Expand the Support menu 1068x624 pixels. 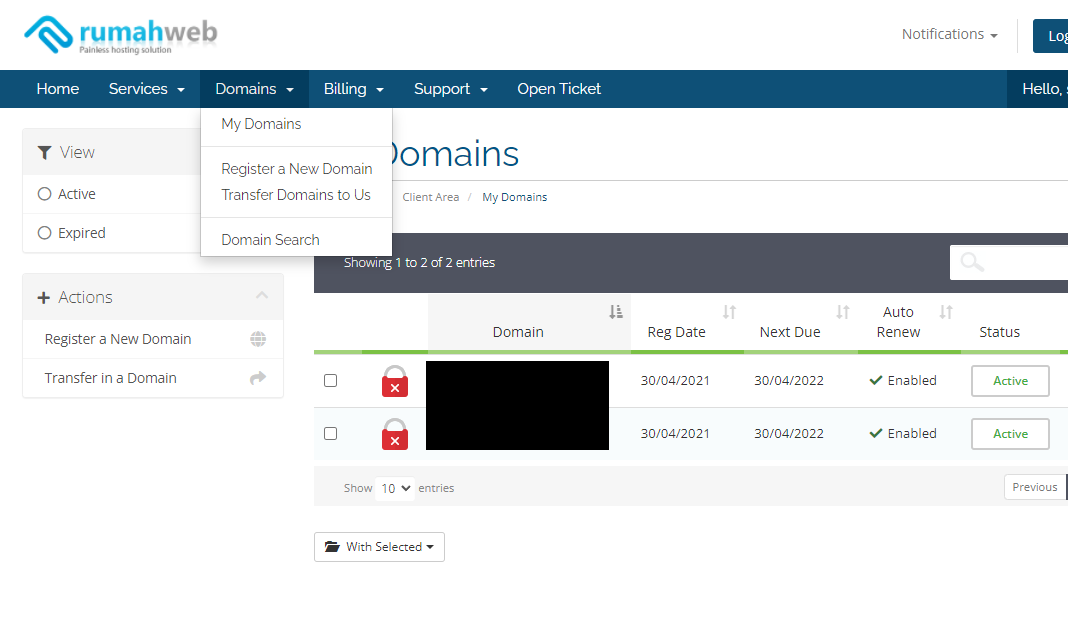pos(450,89)
